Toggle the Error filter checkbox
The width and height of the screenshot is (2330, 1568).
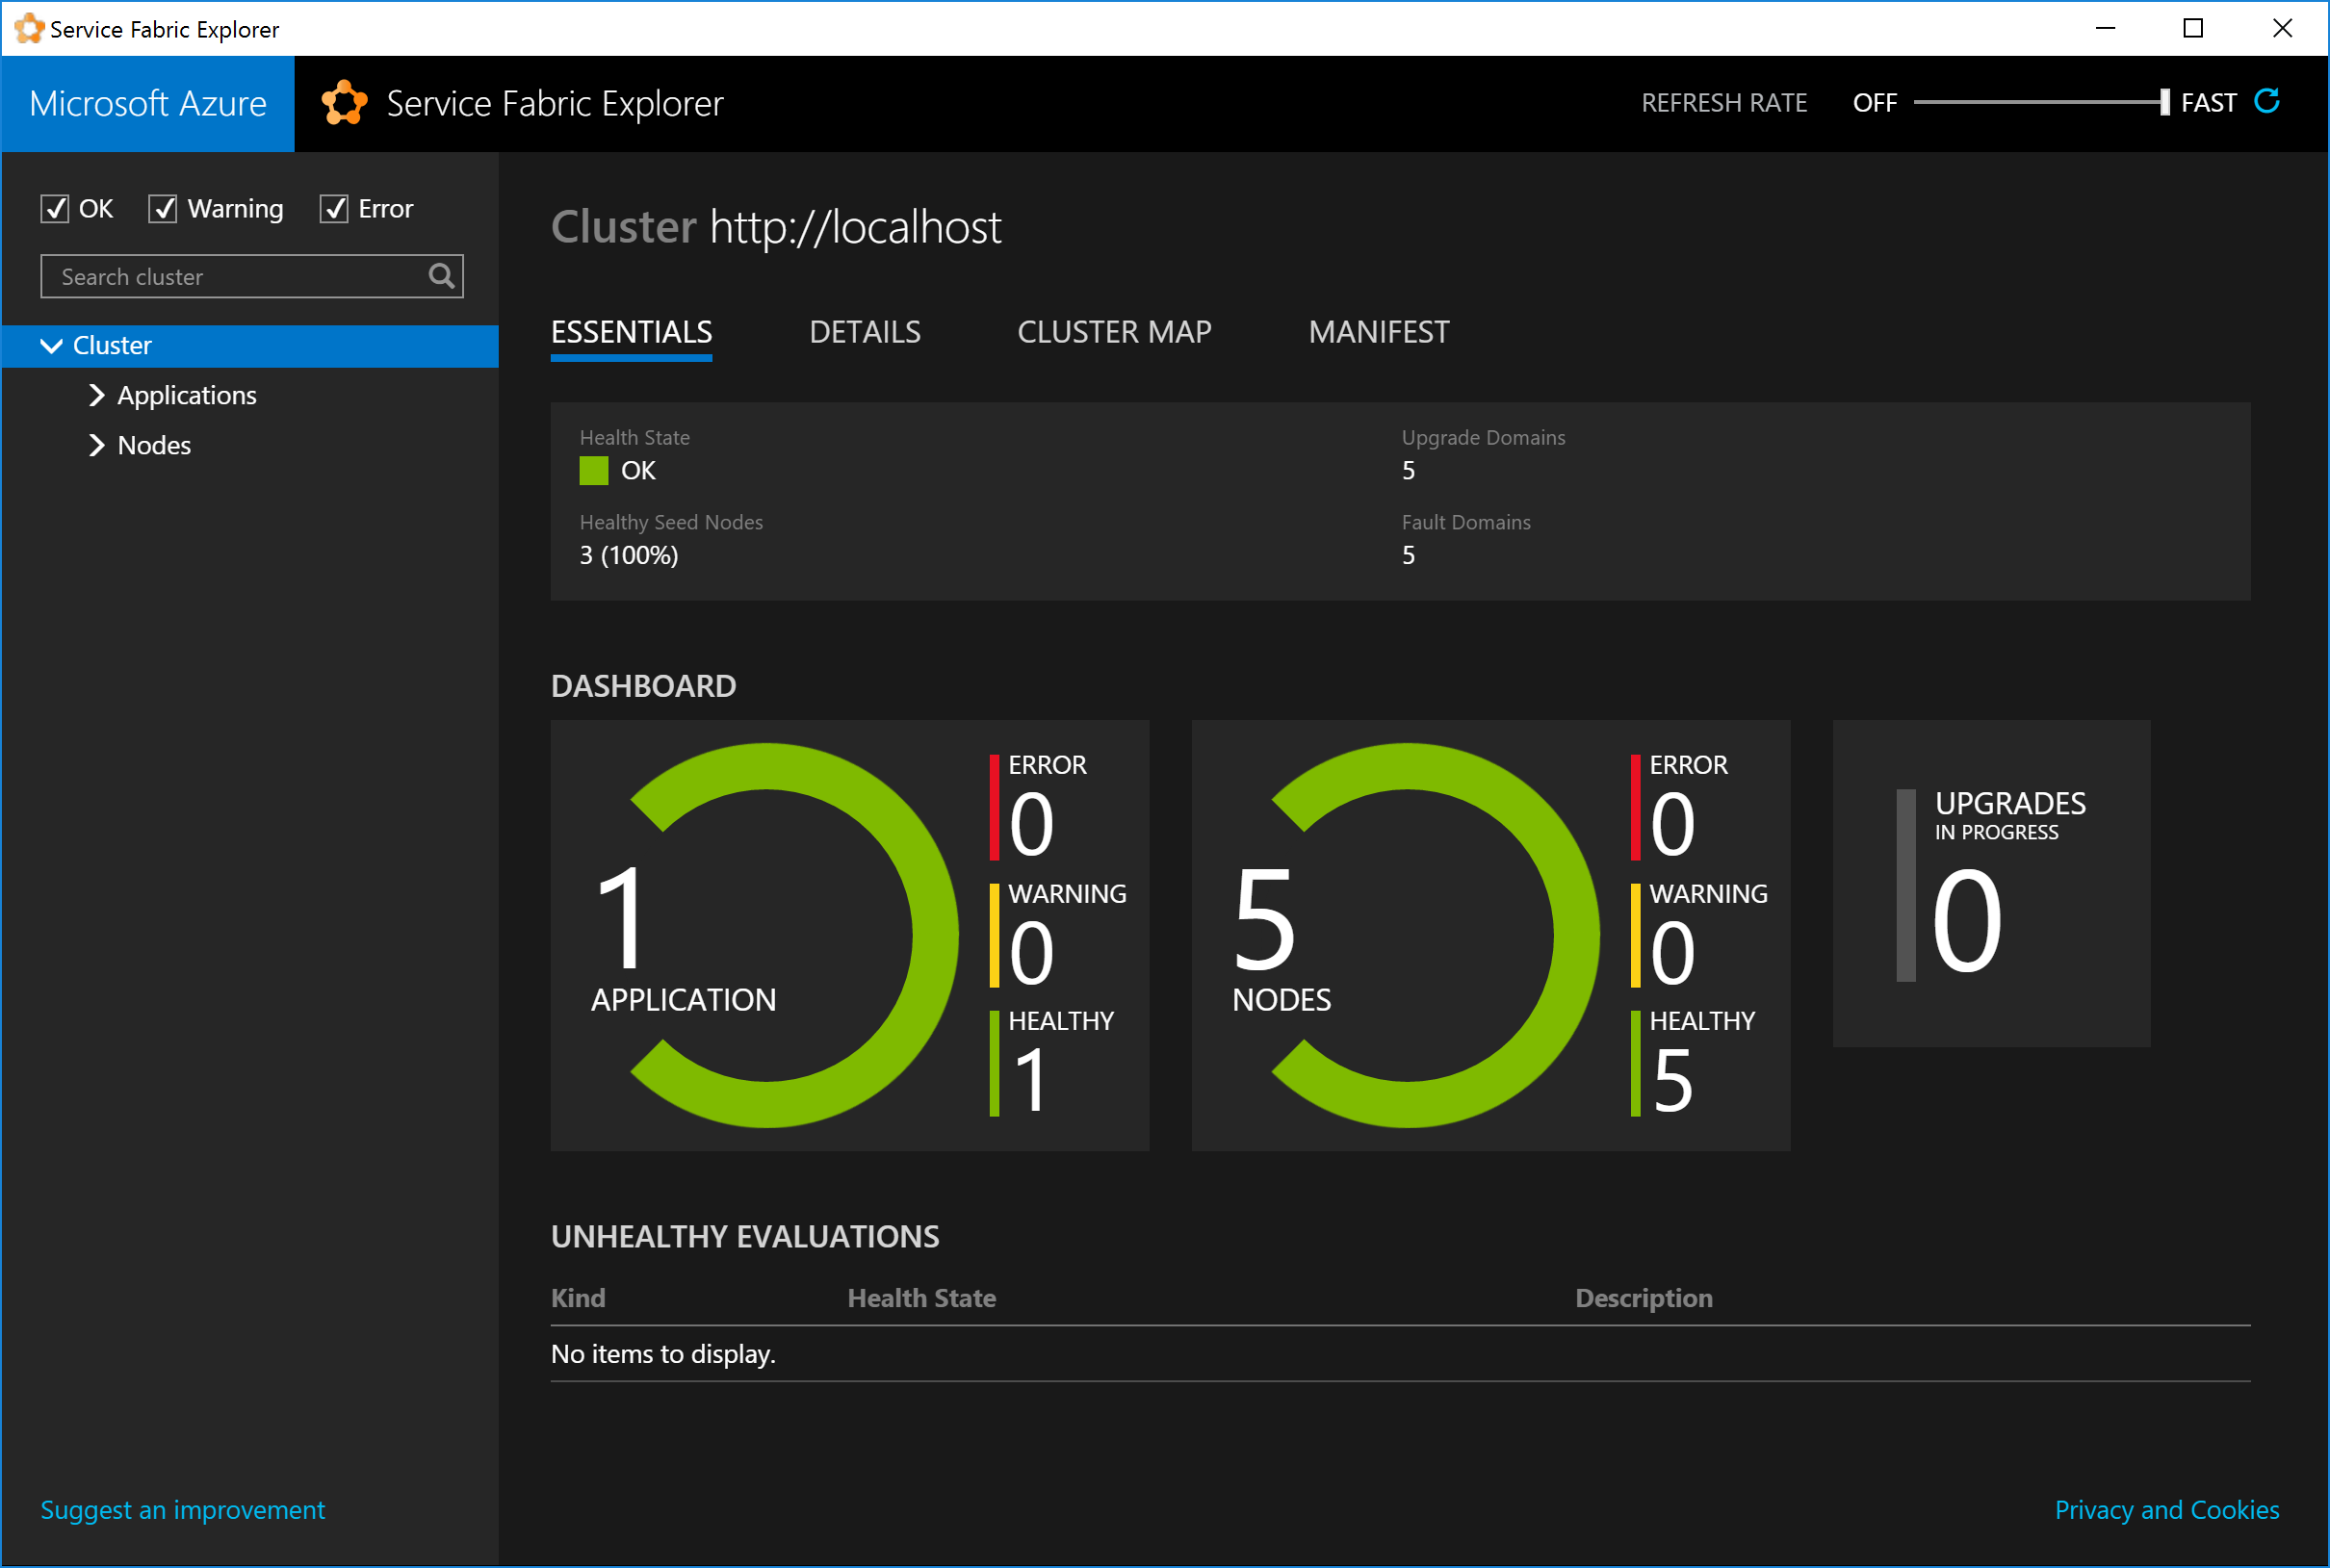click(333, 208)
